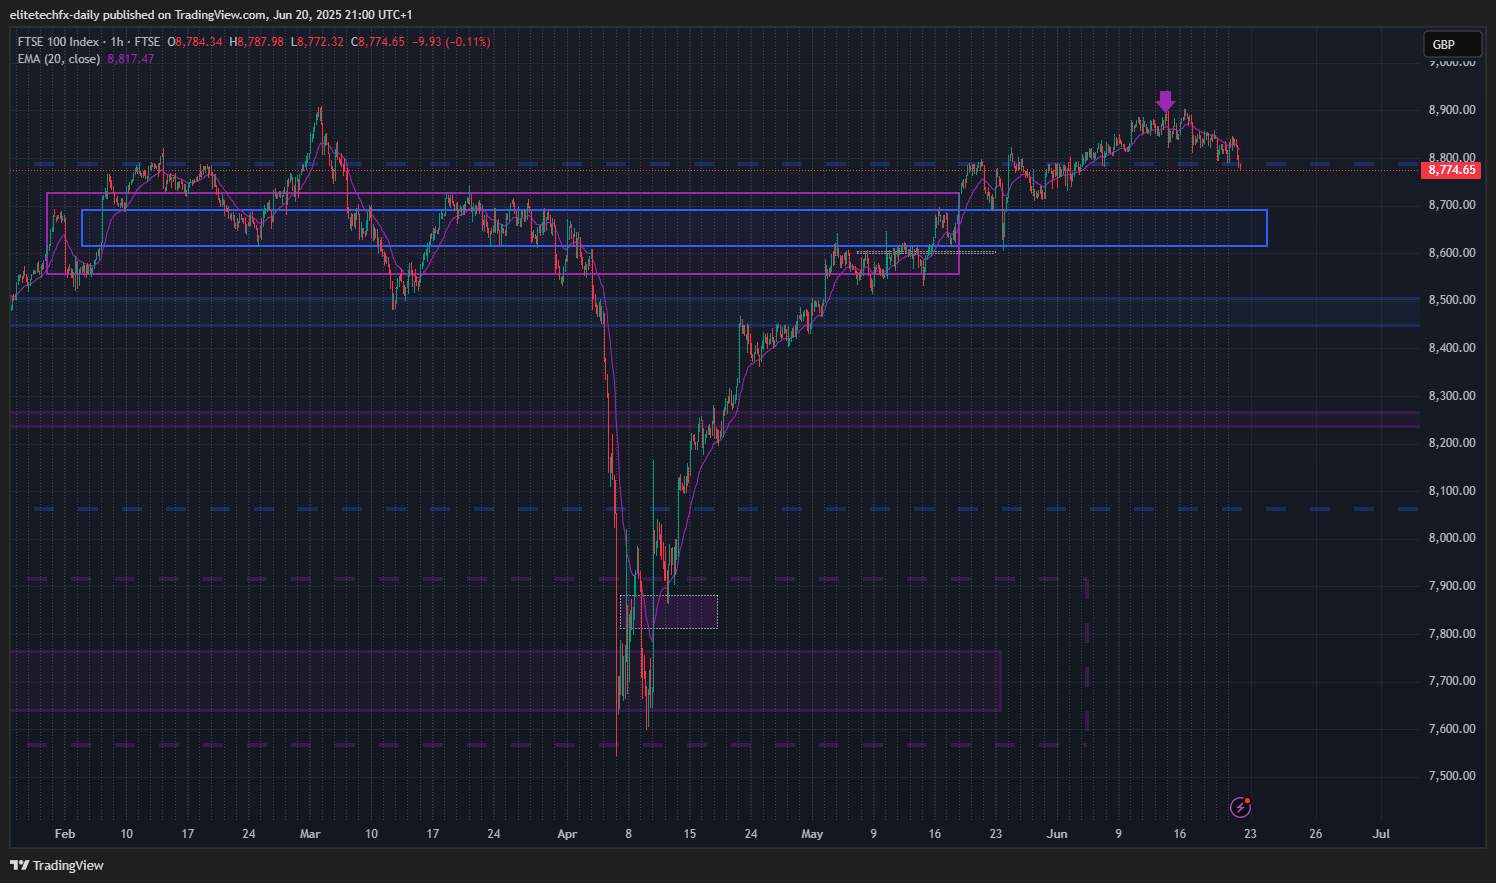This screenshot has height=883, width=1496.
Task: Click the change value −9.93 (−0.11%)
Action: tap(451, 42)
